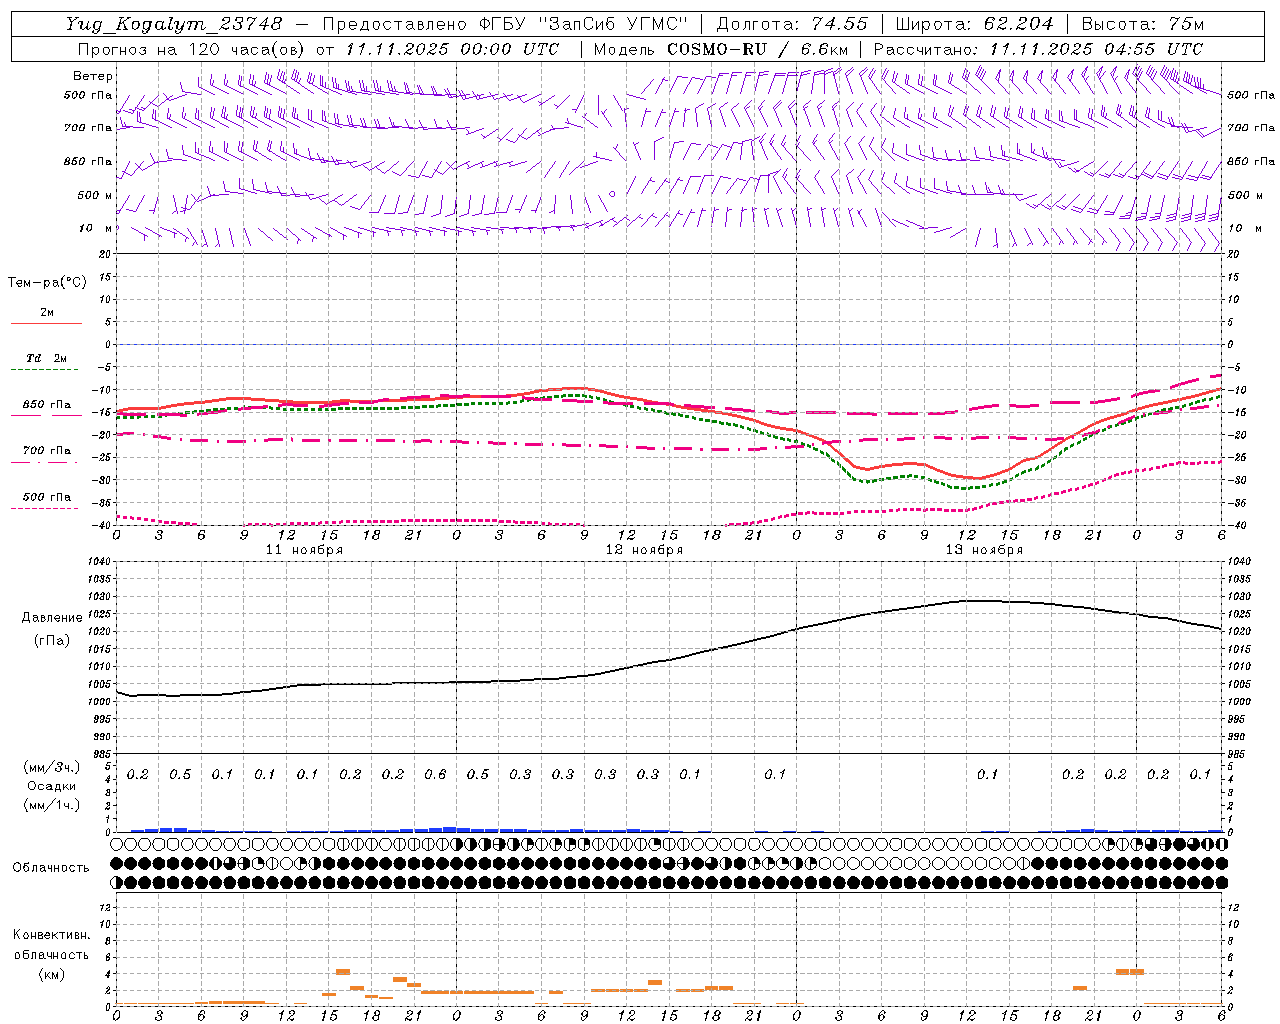
Task: Click the (км) convective cloud unit label
Action: coord(52,974)
